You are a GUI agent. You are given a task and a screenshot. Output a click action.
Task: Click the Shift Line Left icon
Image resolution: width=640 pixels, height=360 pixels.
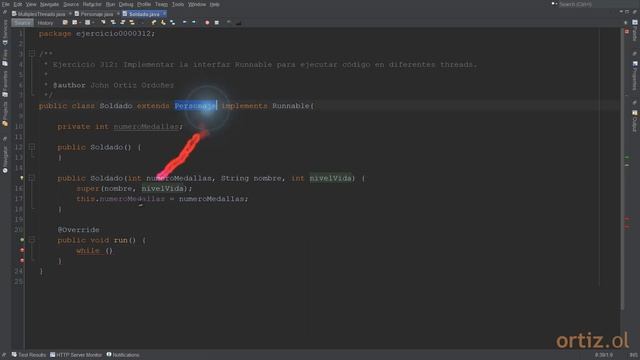point(184,22)
